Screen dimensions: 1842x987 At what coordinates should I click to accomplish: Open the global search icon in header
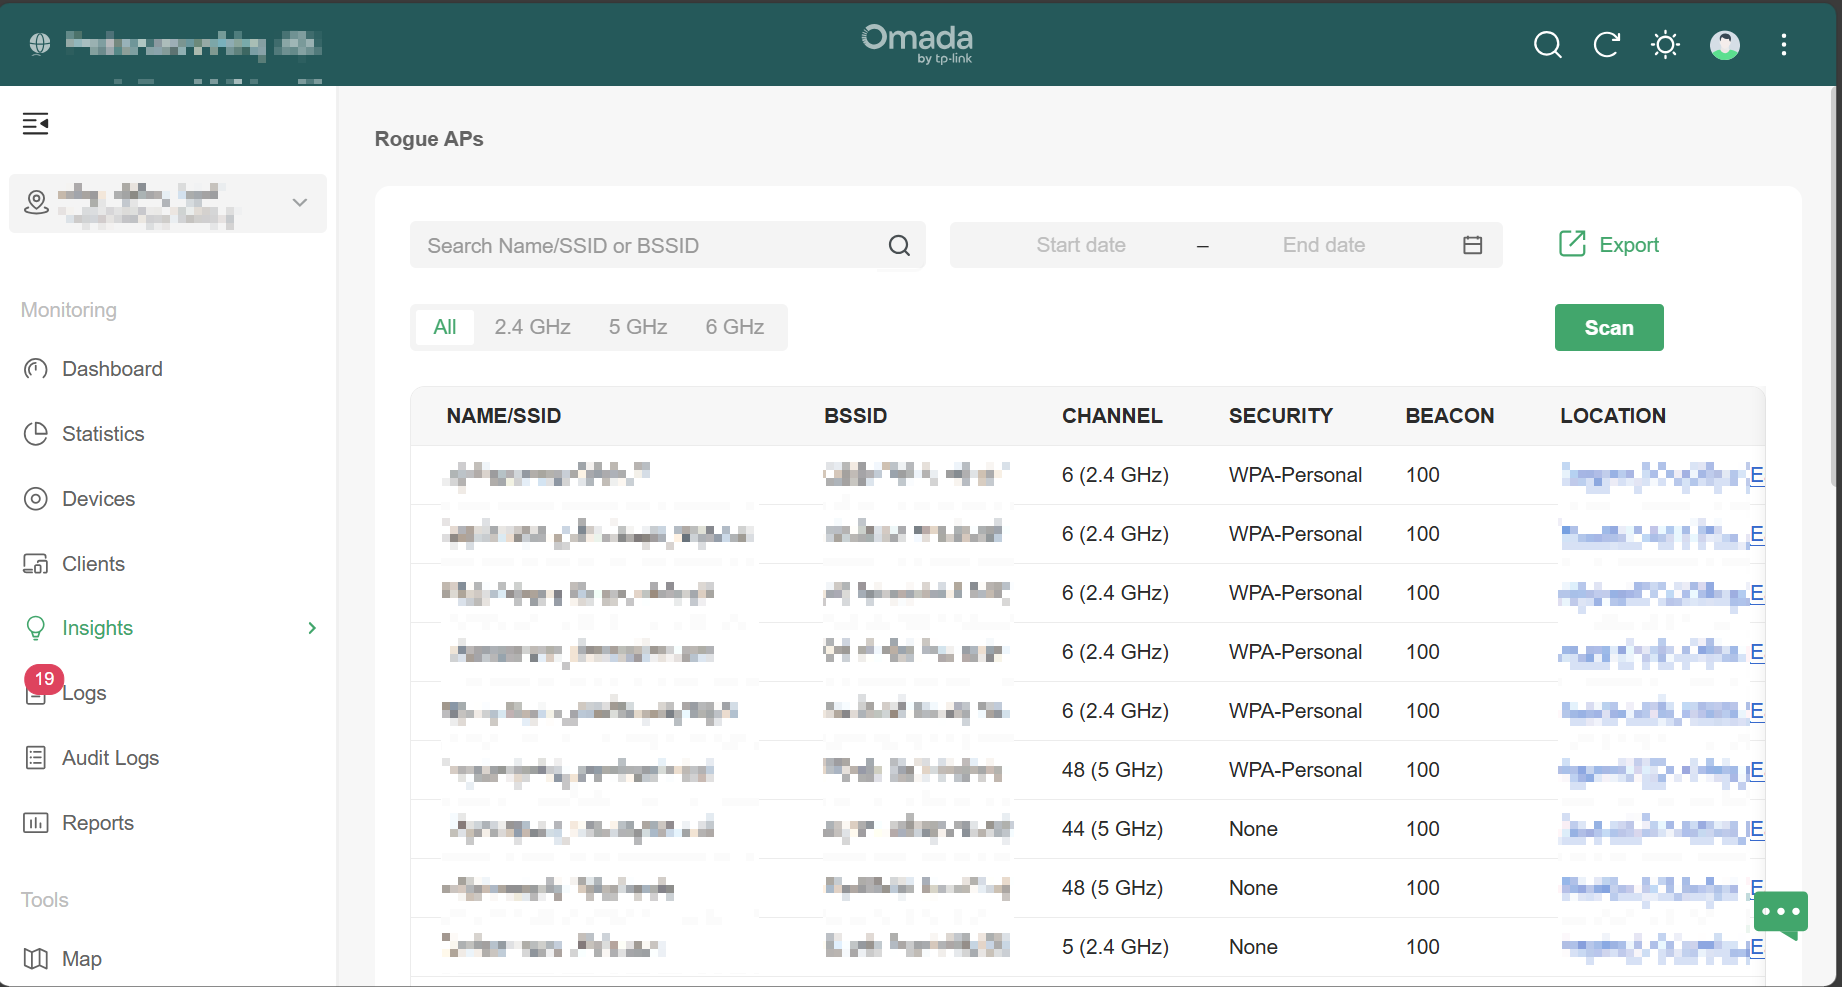[1548, 45]
